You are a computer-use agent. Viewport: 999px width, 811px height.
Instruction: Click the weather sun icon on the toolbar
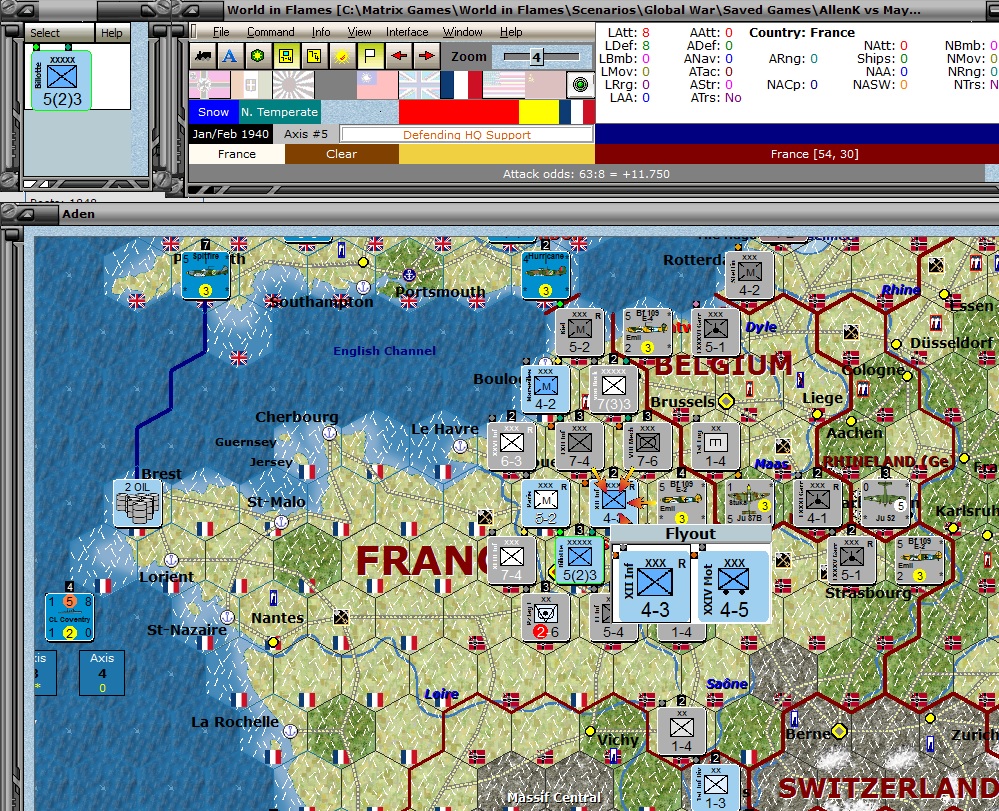point(343,57)
